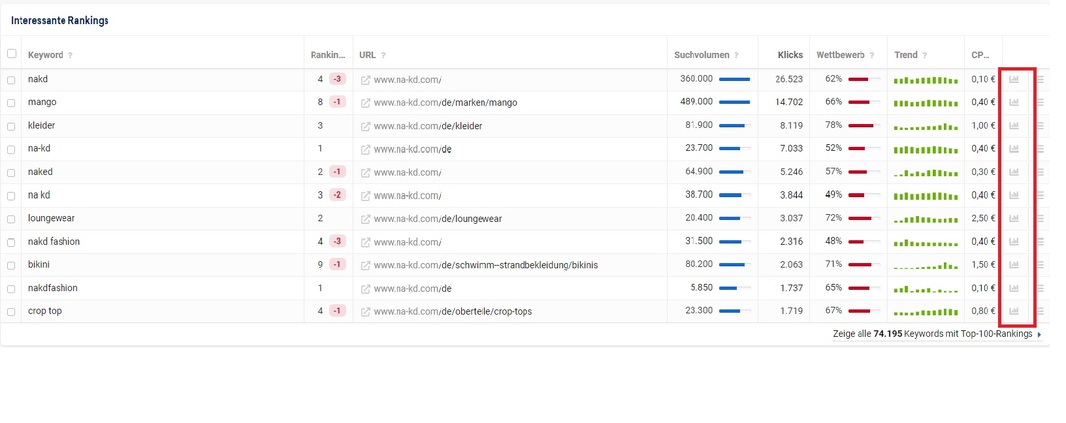This screenshot has height=423, width=1066.
Task: Open ranking history chart icon for naked row
Action: (x=1014, y=172)
